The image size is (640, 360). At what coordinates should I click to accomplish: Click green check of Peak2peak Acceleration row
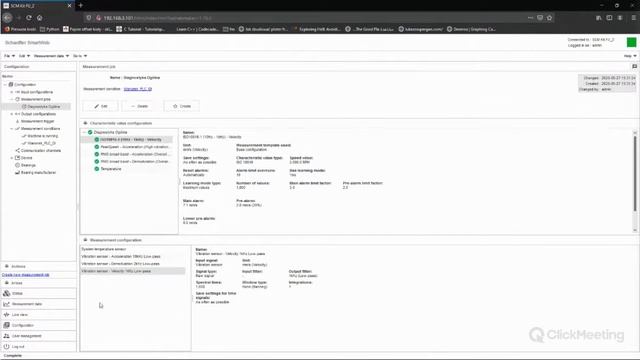(x=97, y=147)
